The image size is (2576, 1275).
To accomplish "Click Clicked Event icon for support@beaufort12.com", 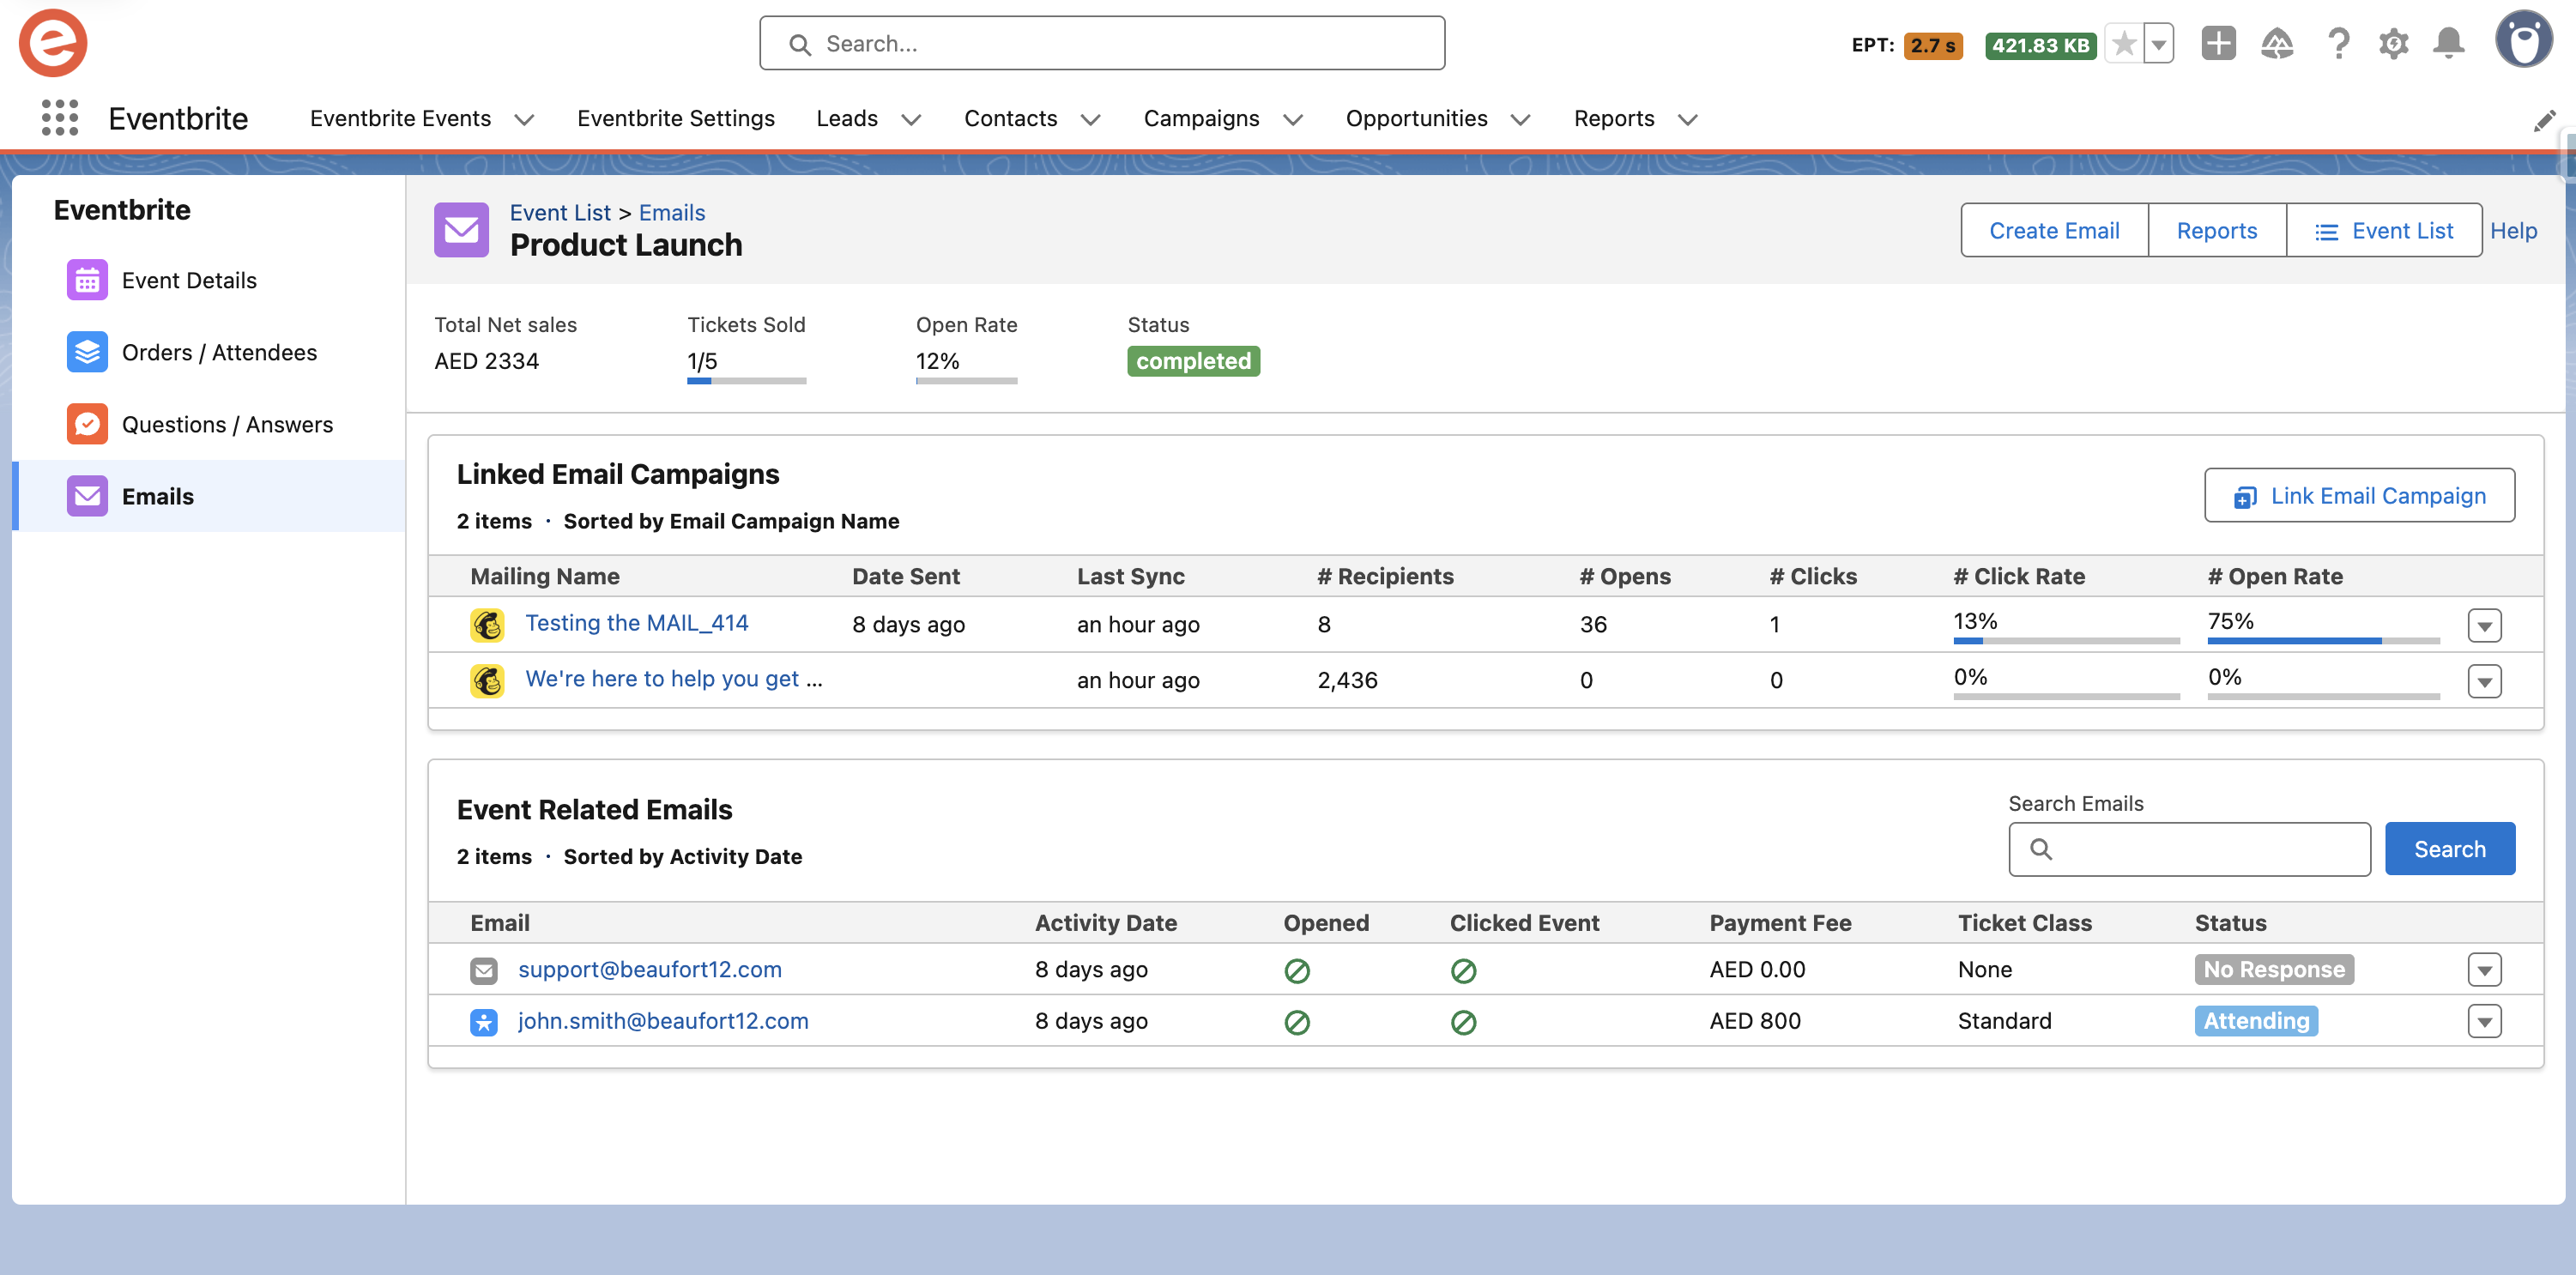I will pos(1463,970).
